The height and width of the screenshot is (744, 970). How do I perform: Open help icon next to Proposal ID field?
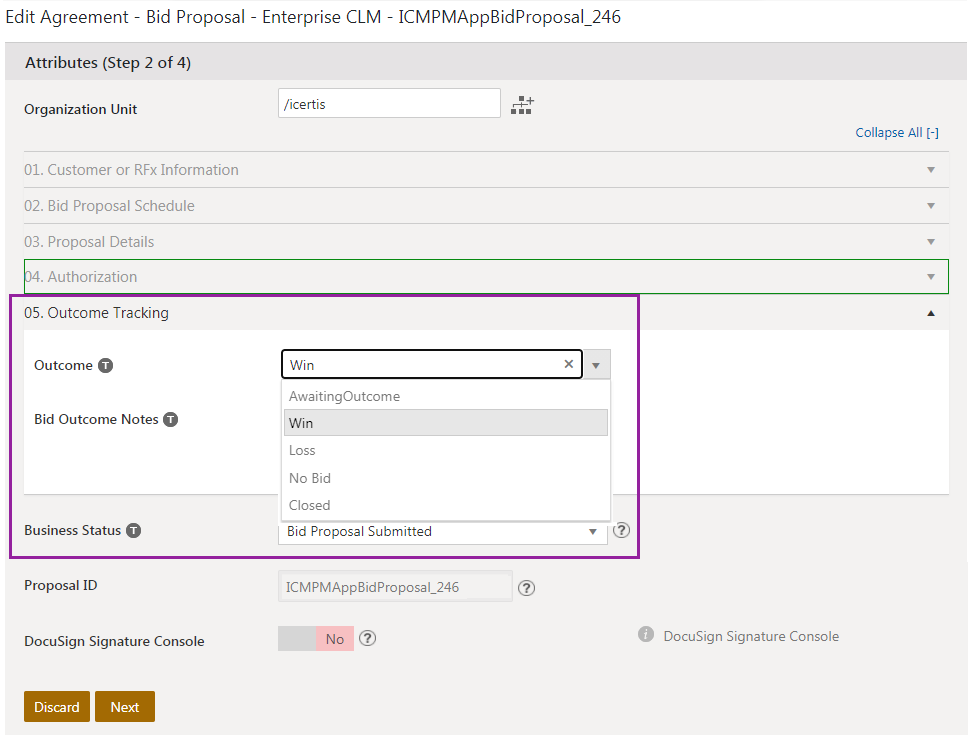coord(527,588)
